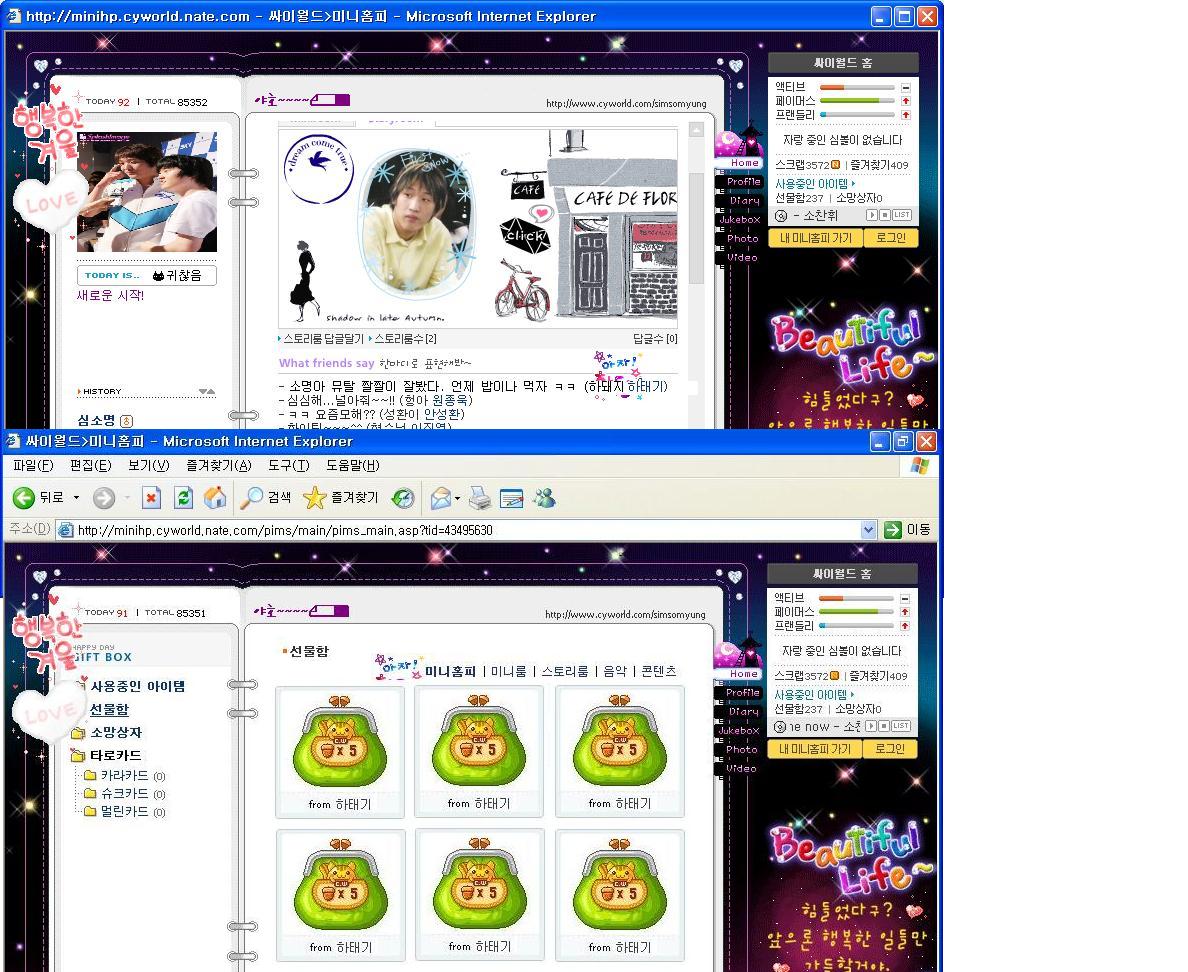The width and height of the screenshot is (1188, 972).
Task: Click the Stop icon in IE toolbar
Action: [152, 498]
